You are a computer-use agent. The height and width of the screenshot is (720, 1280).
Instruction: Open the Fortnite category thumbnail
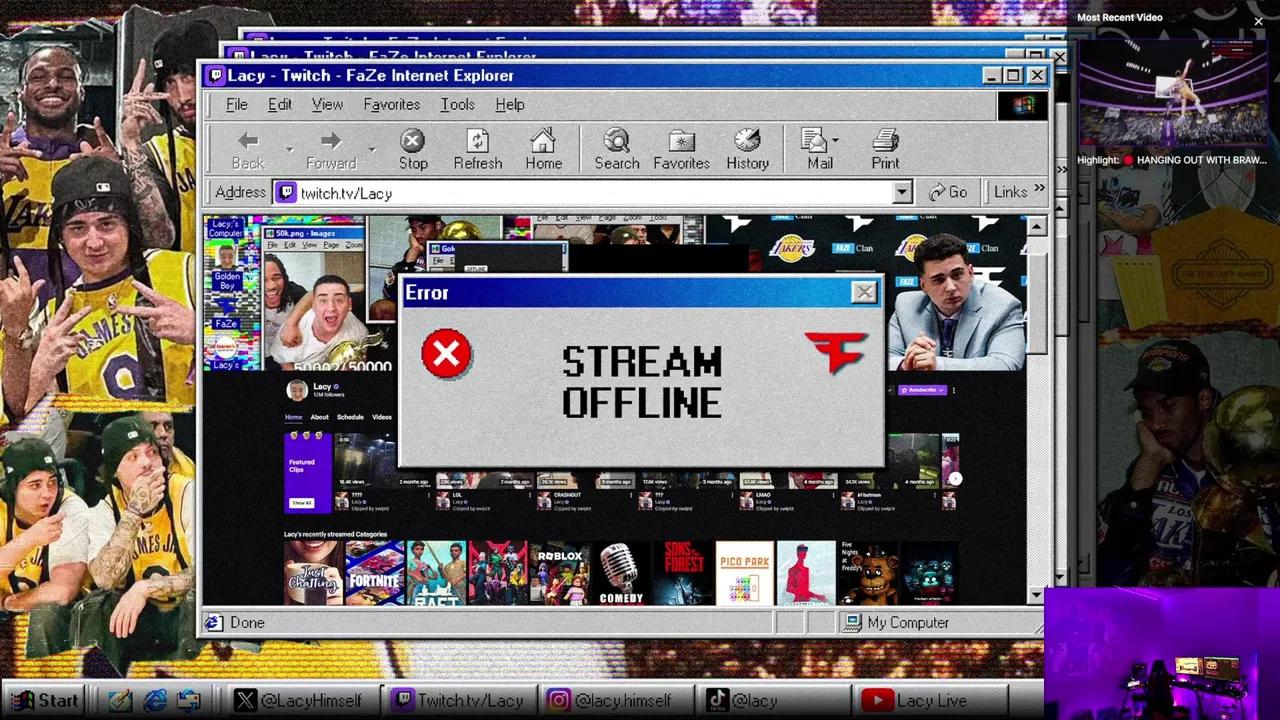374,573
